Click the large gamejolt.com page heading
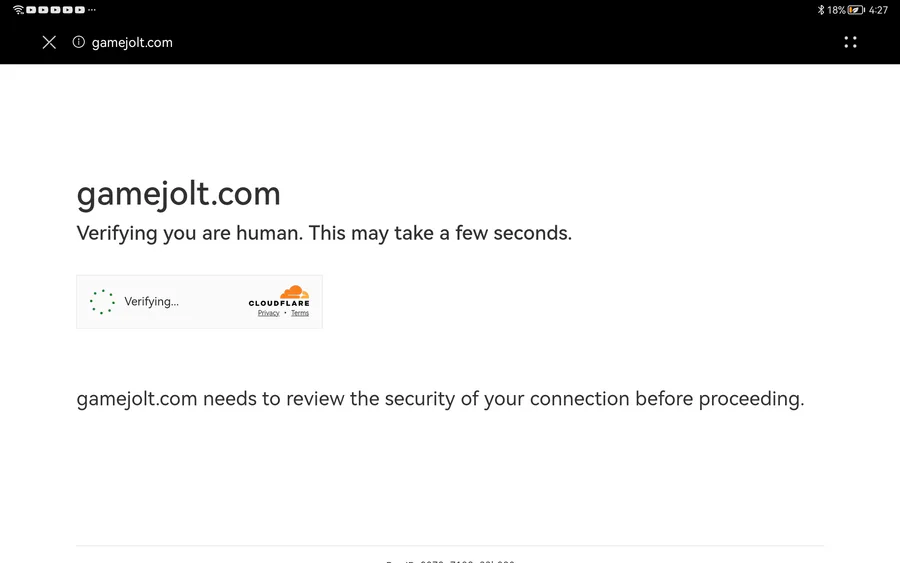This screenshot has width=900, height=563. click(179, 193)
